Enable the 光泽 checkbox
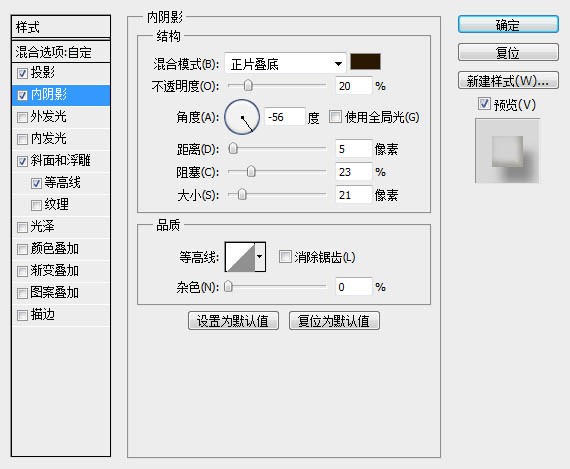Image resolution: width=570 pixels, height=469 pixels. 22,227
